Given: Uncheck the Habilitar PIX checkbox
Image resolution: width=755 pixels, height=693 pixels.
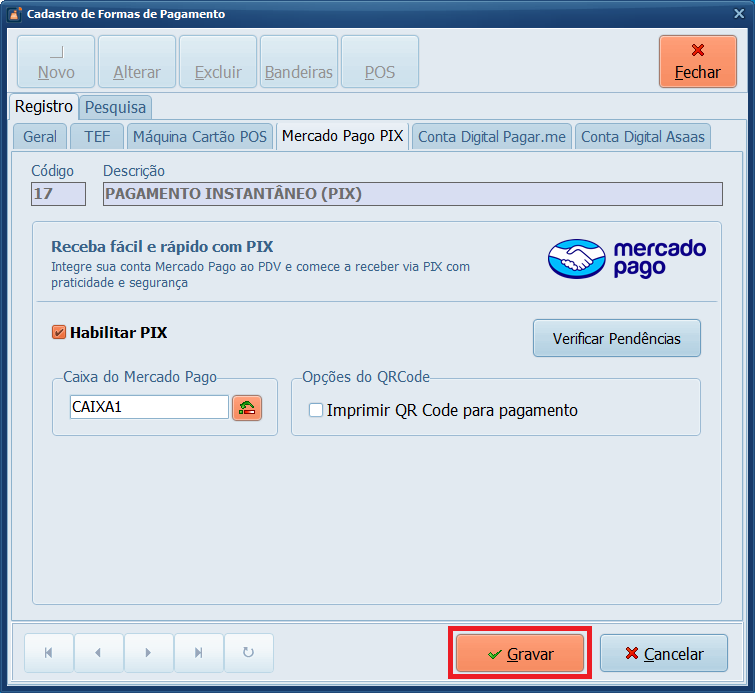Looking at the screenshot, I should coord(59,332).
